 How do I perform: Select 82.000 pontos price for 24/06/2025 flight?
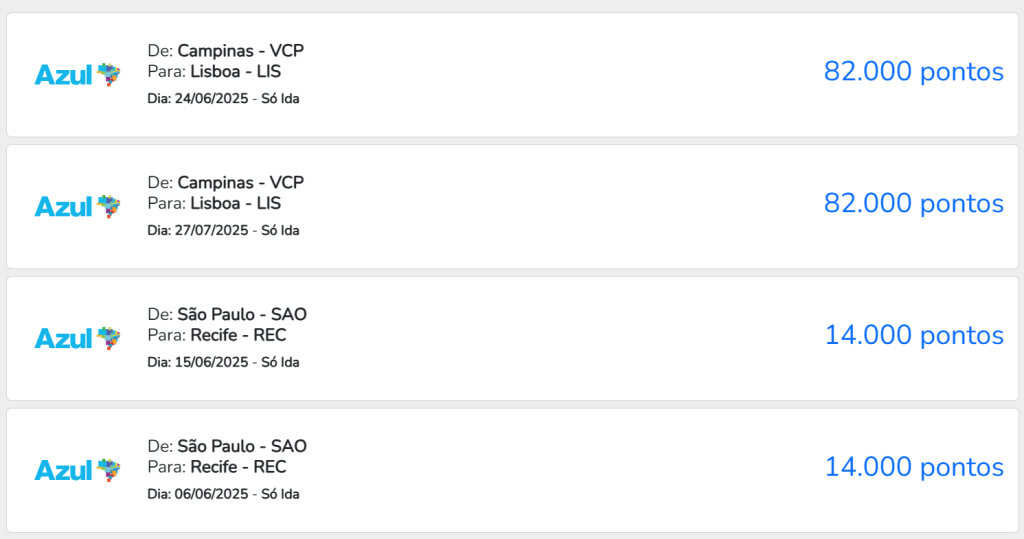[x=913, y=72]
